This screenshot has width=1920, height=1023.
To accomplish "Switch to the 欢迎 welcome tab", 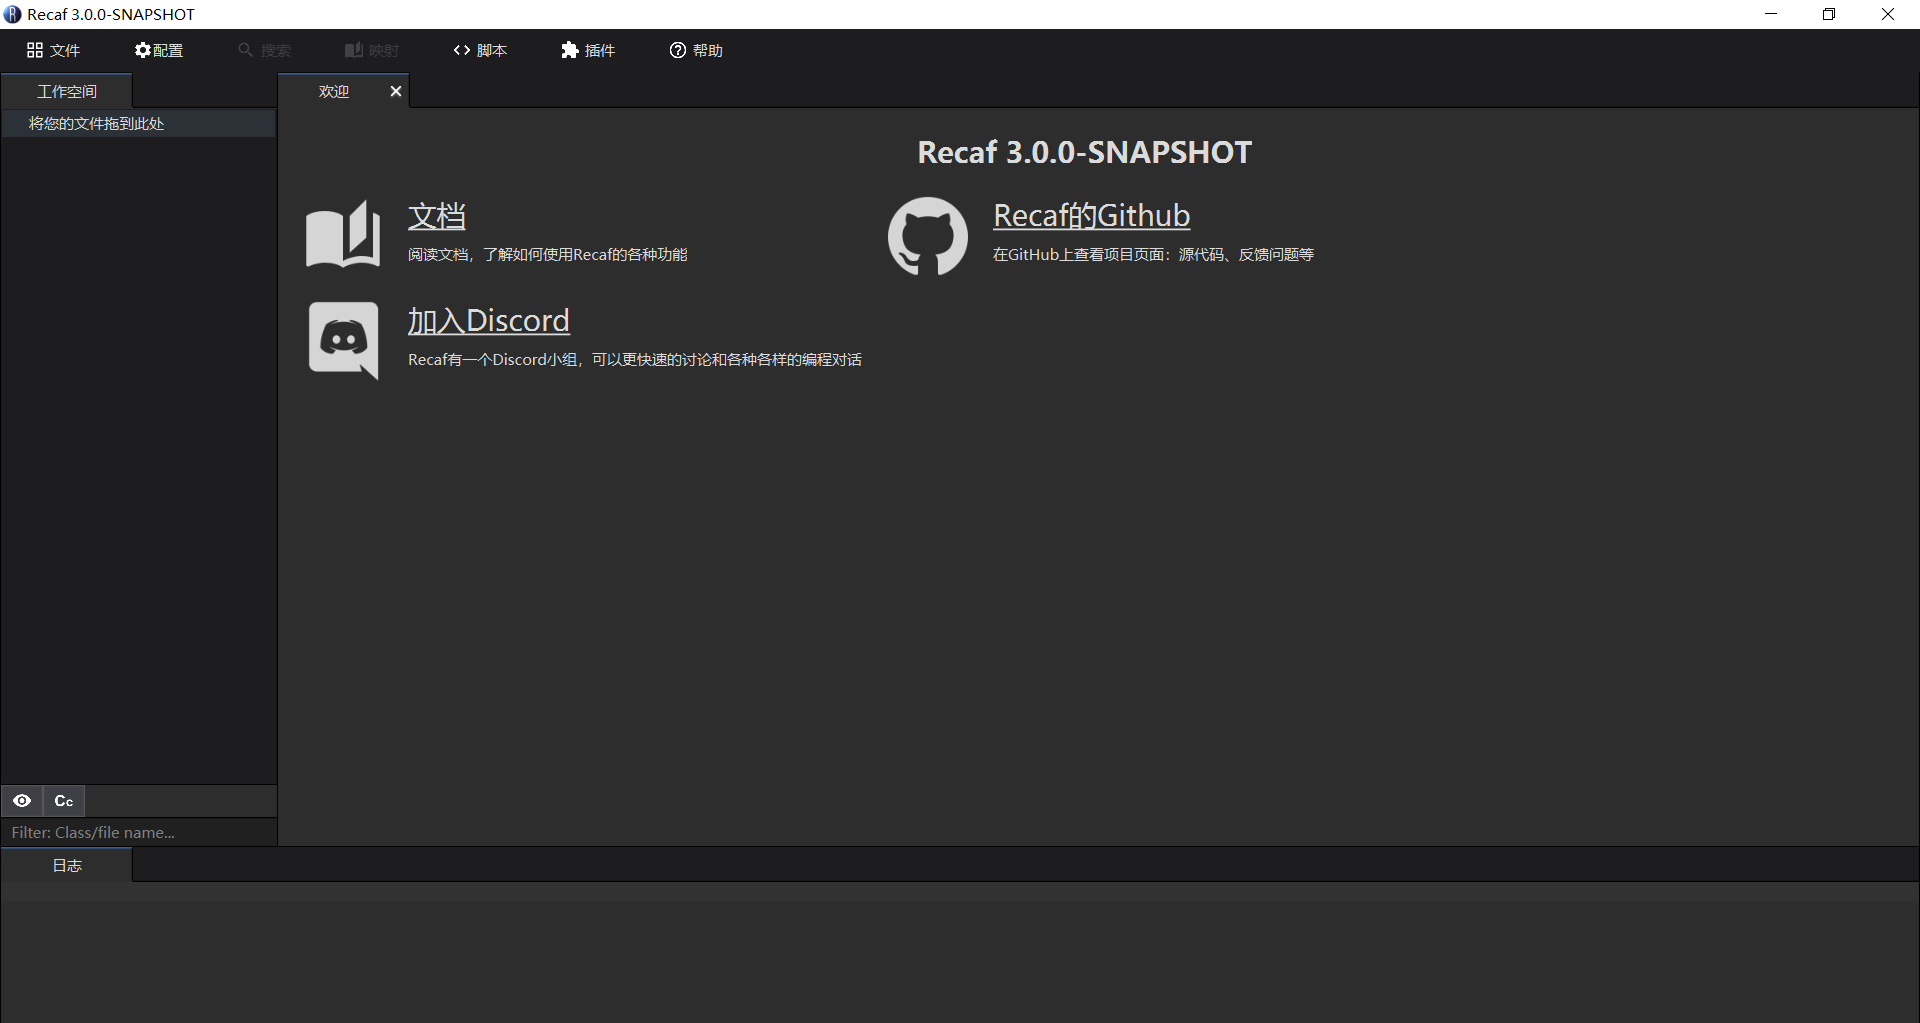I will click(x=334, y=91).
